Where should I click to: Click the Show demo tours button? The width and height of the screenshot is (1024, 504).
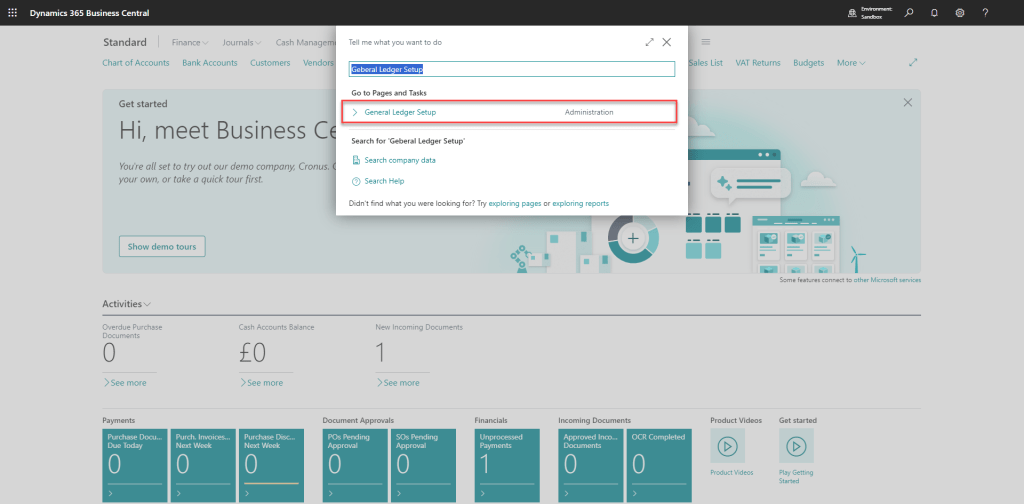161,246
